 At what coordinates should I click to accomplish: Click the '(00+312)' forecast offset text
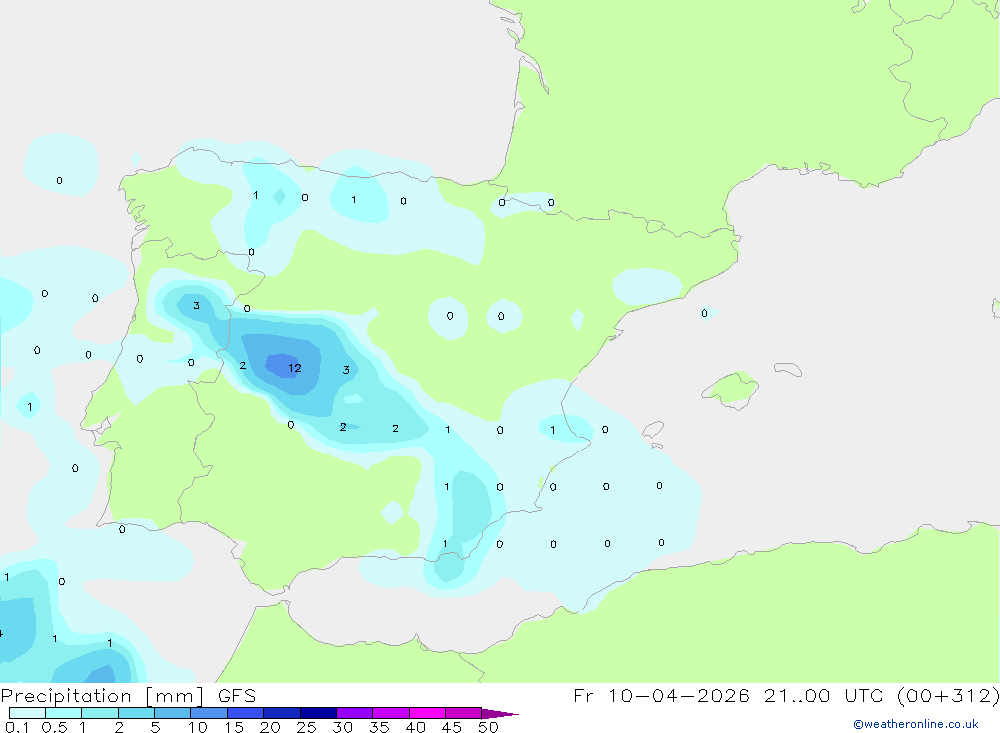pos(948,696)
